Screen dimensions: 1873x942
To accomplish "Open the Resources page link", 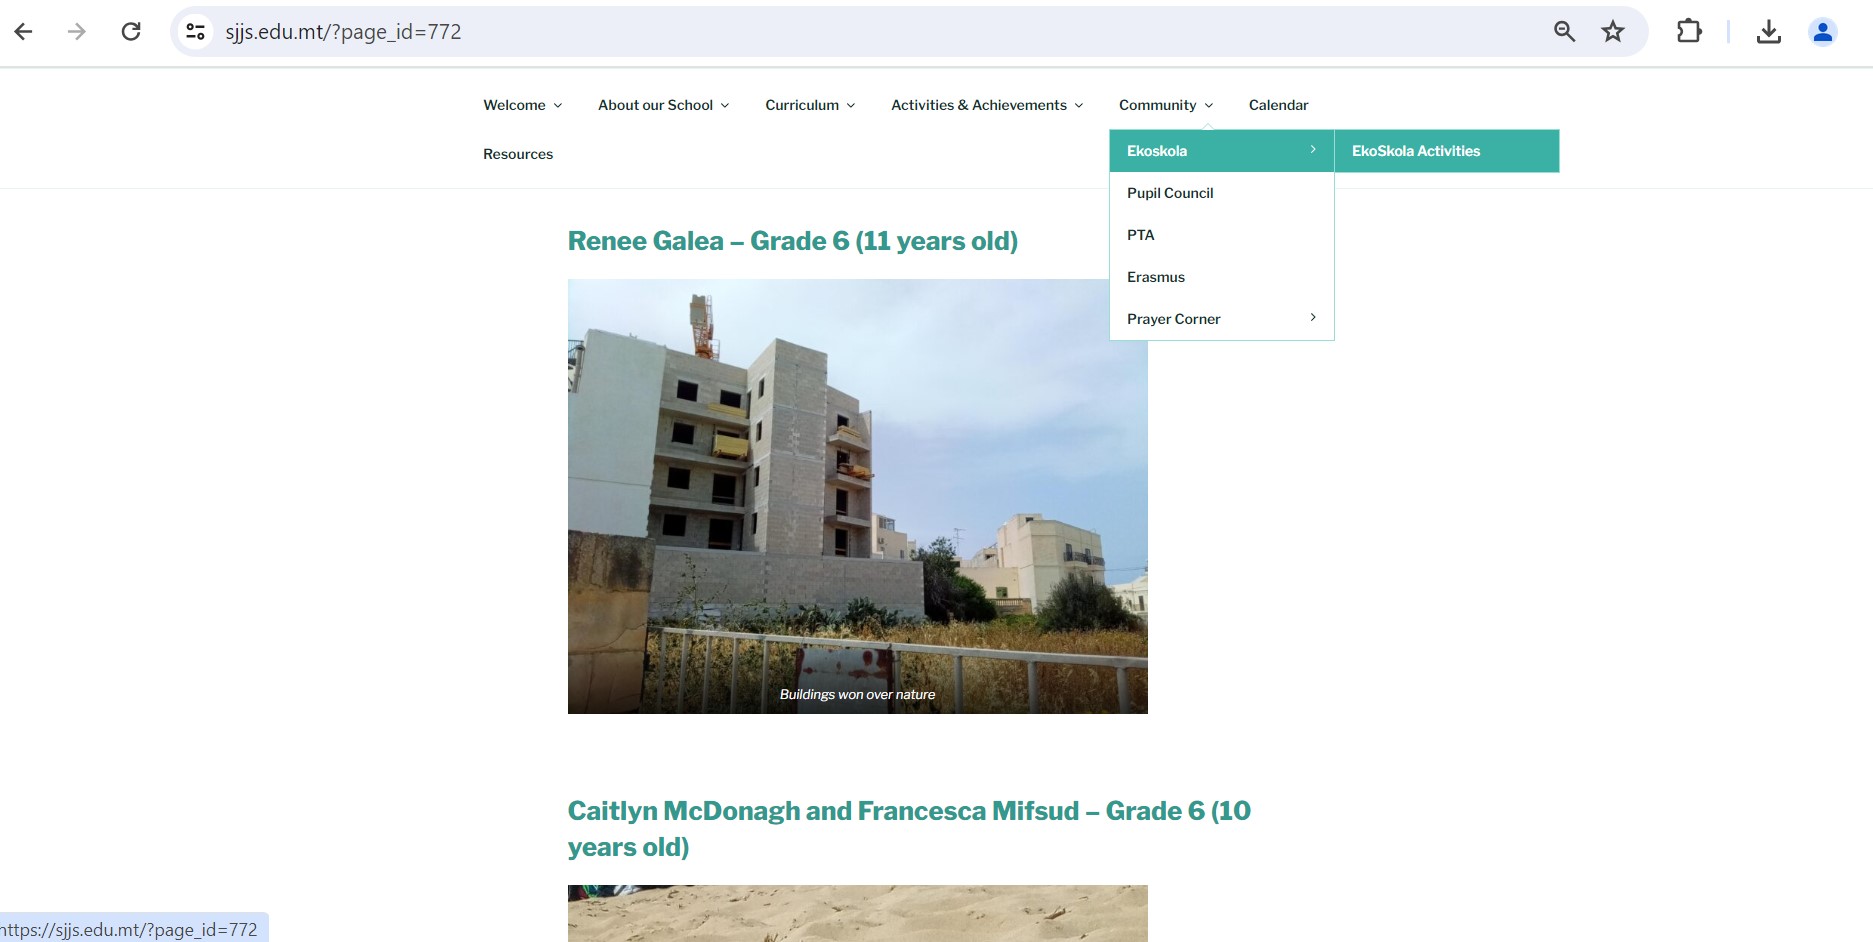I will coord(518,154).
